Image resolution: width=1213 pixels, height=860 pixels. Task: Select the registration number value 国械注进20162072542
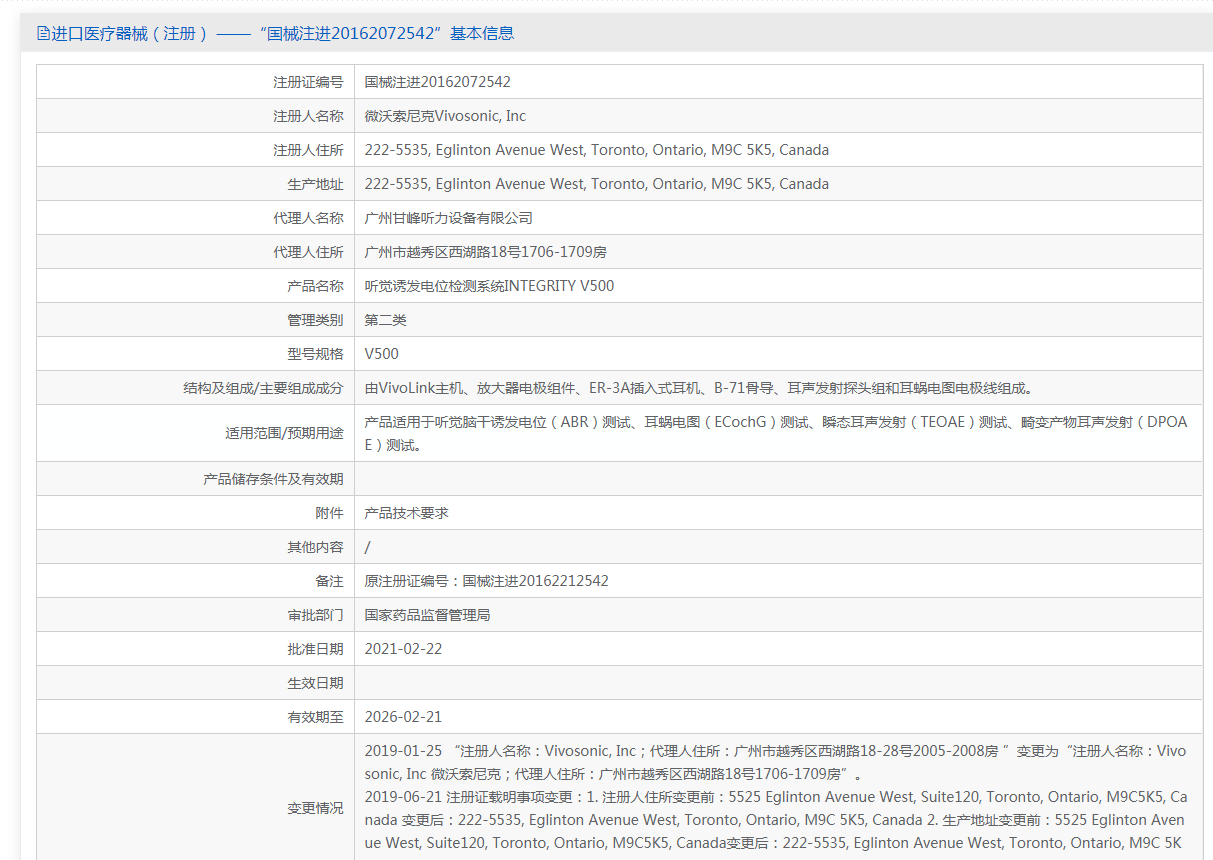438,82
